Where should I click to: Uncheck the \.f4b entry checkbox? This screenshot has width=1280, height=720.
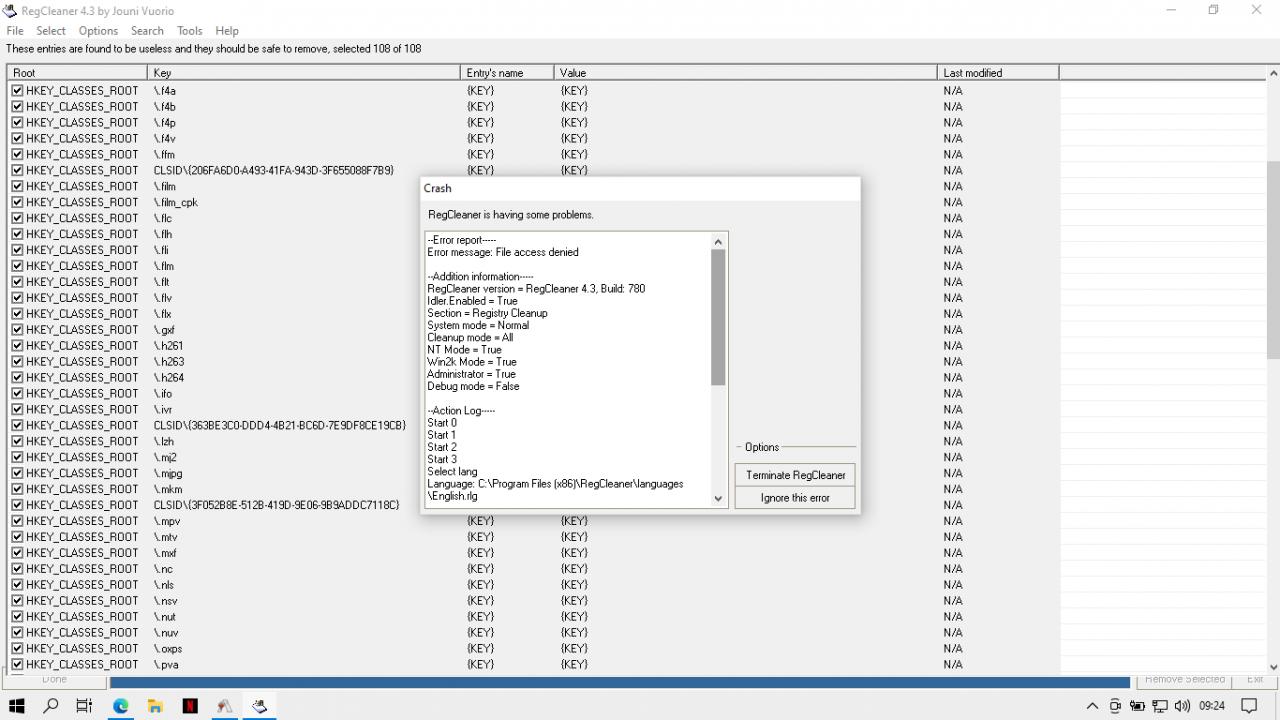(17, 106)
